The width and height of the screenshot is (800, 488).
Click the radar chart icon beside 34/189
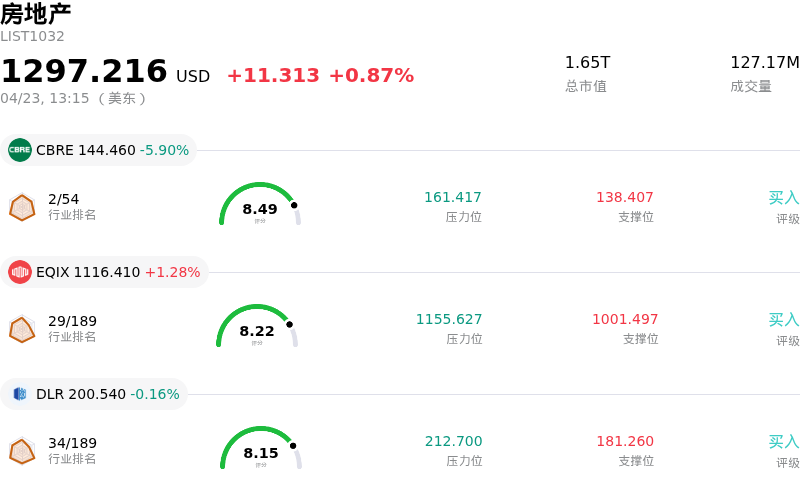point(22,451)
